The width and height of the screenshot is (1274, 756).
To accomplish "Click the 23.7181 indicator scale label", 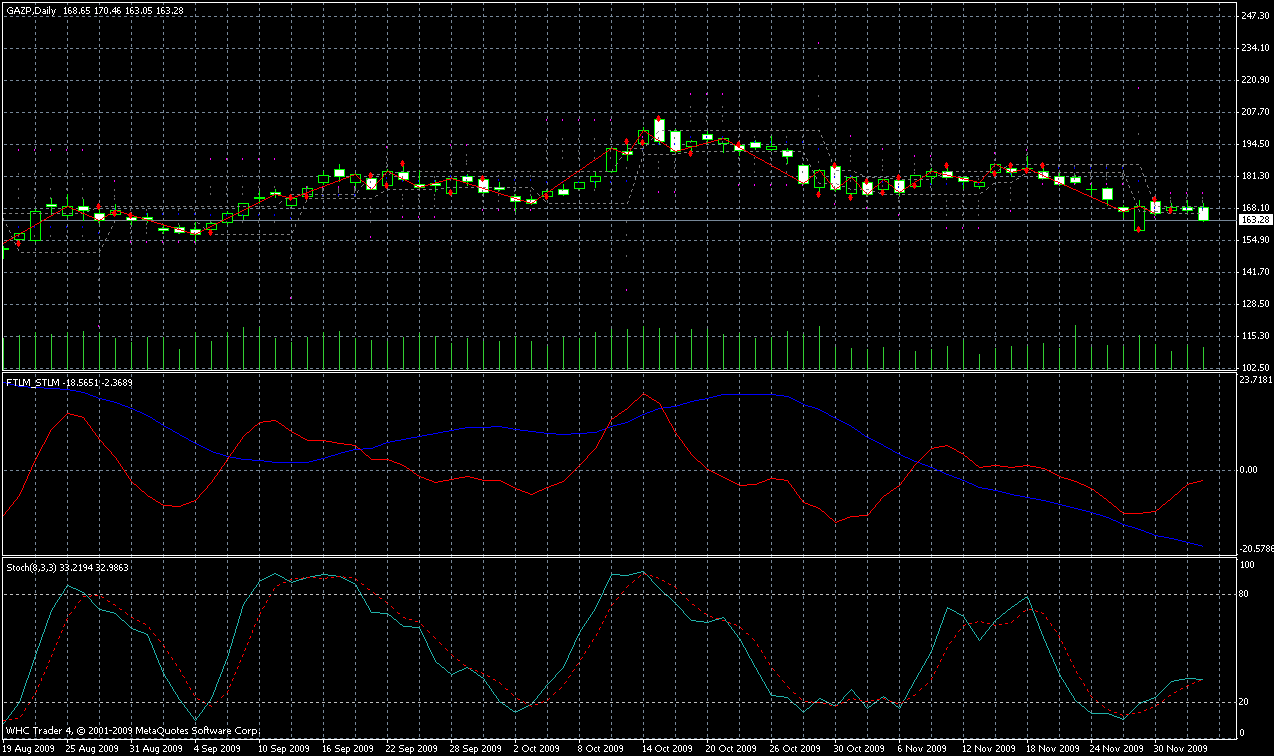I will 1254,380.
